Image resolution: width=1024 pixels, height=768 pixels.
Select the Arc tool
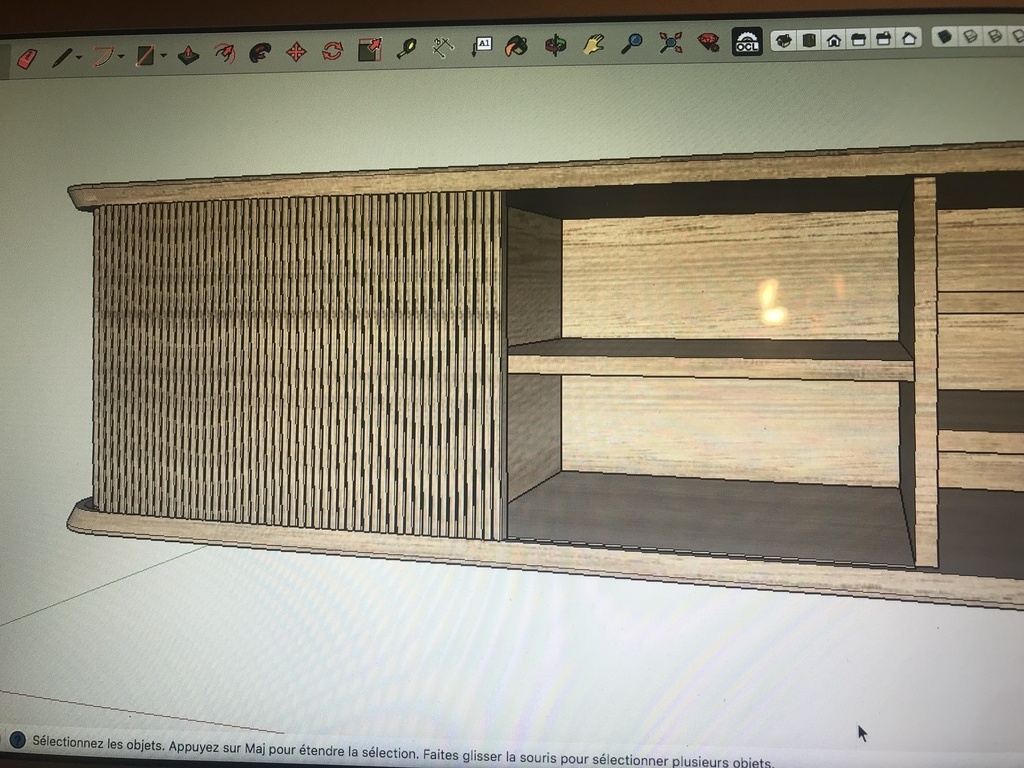[103, 56]
